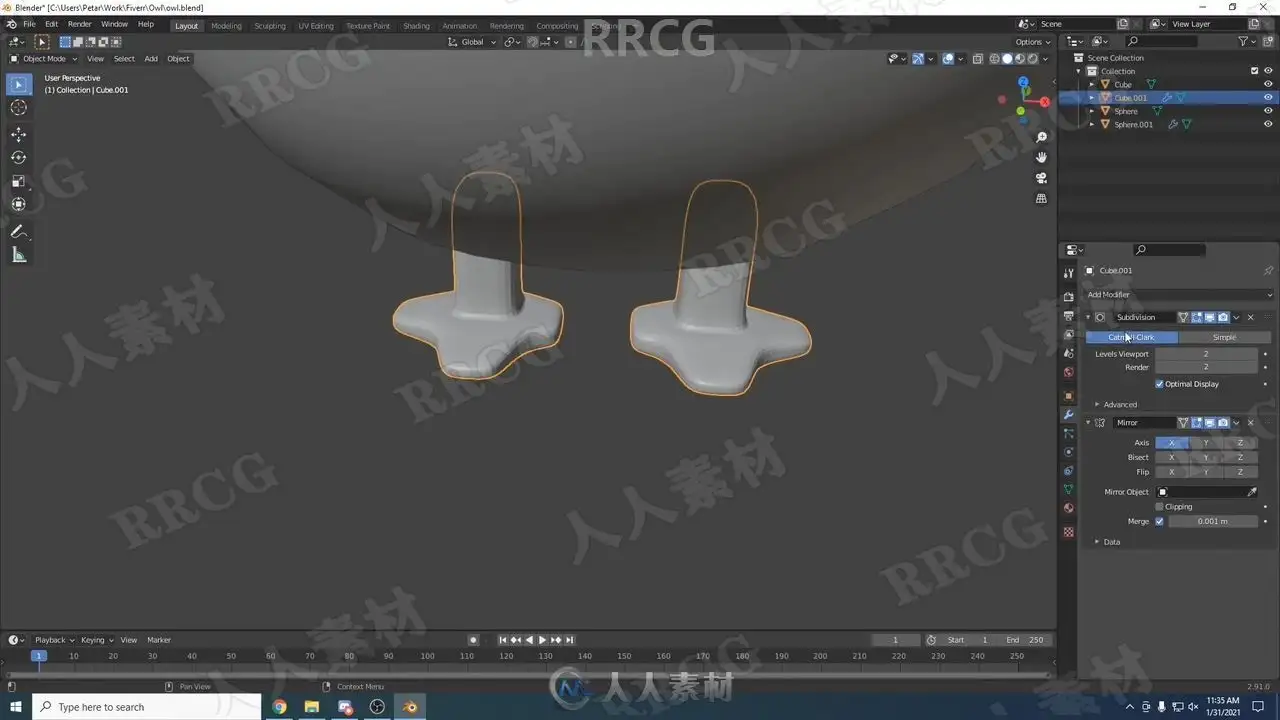Choose the Annotate tool

19,231
